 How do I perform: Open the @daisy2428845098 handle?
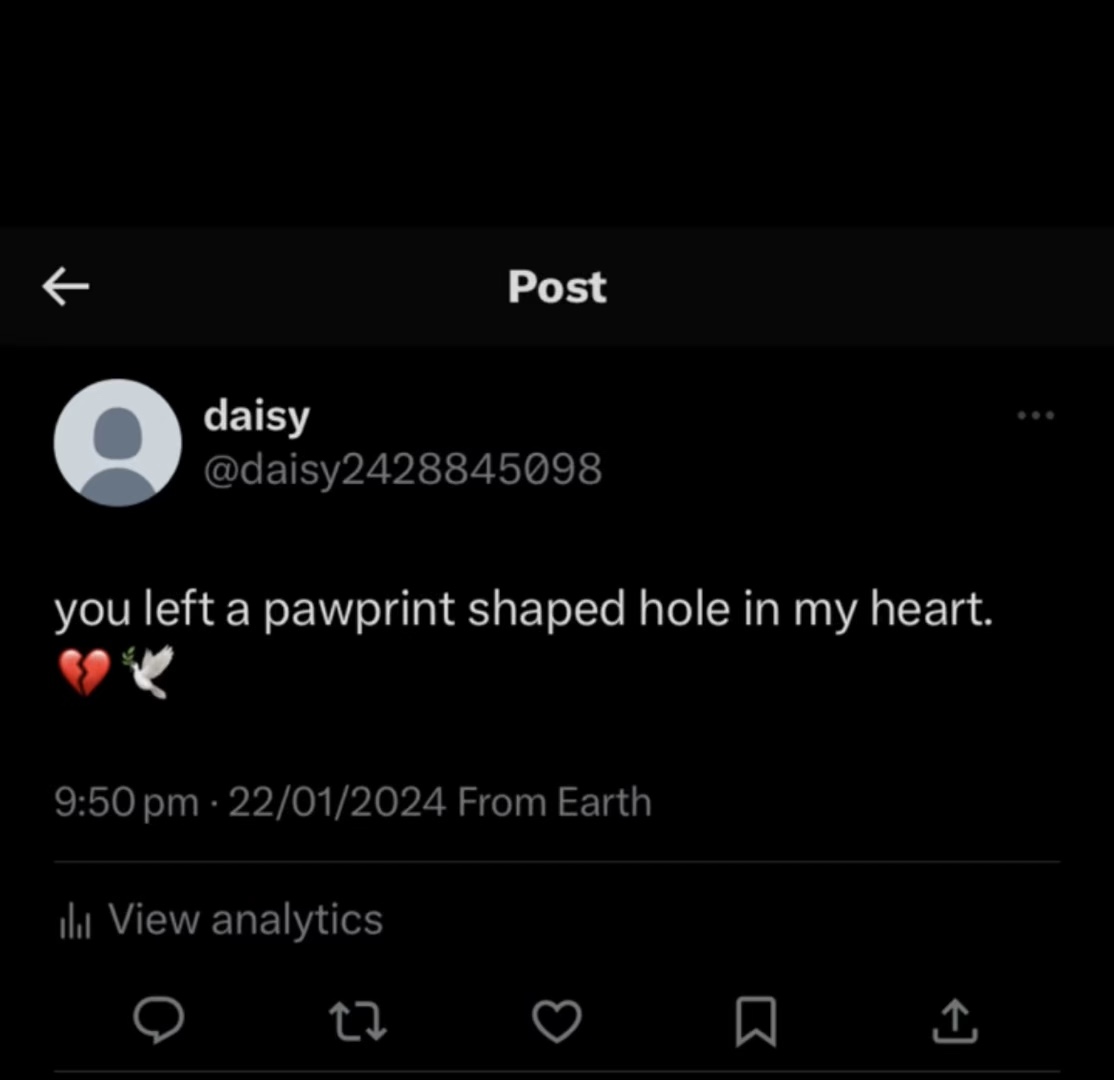coord(402,467)
